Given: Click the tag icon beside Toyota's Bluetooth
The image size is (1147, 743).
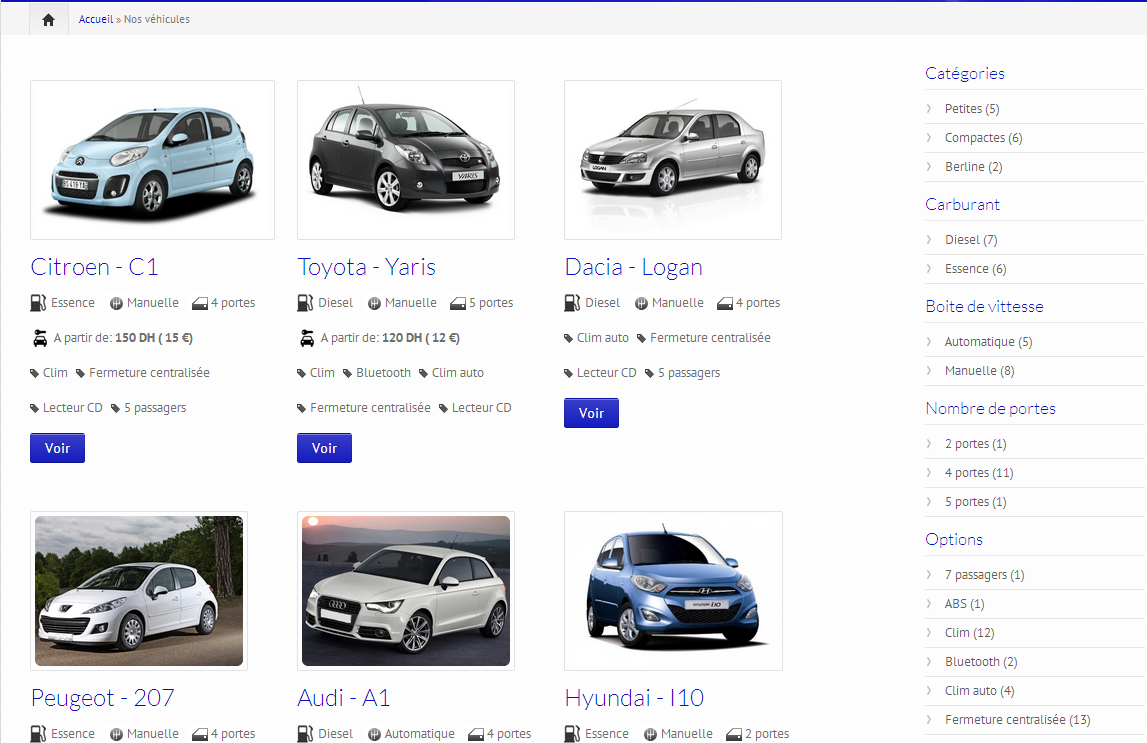Looking at the screenshot, I should tap(347, 374).
